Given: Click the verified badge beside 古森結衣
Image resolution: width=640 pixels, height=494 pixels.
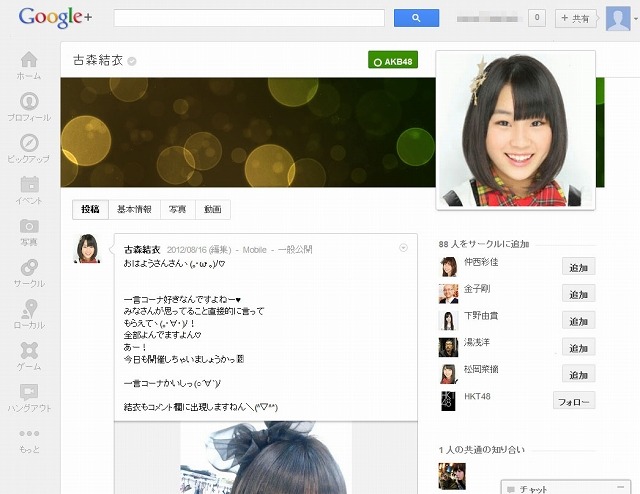Looking at the screenshot, I should coord(131,62).
